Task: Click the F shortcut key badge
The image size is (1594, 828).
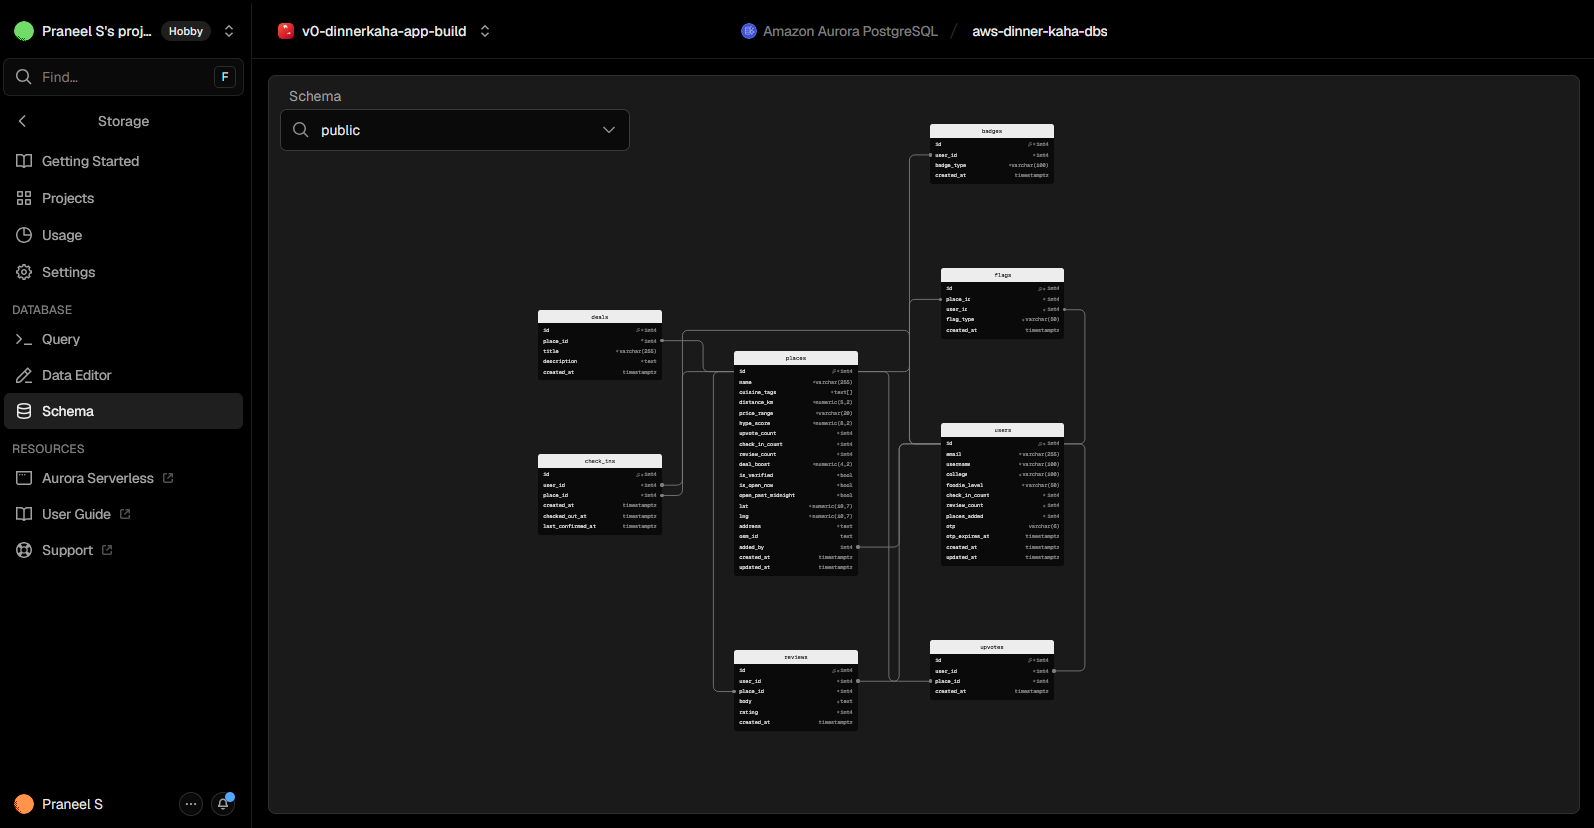Action: [225, 77]
